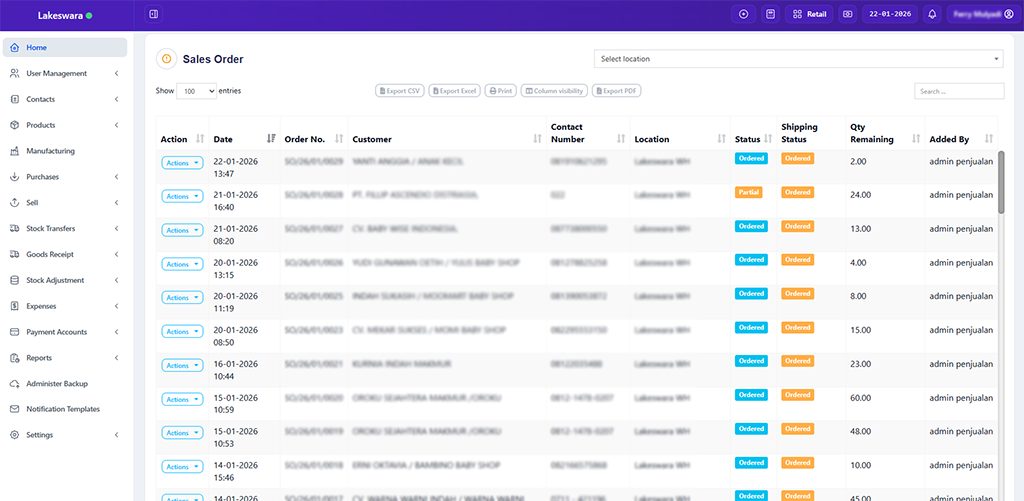Collapse the sidebar with the top toggle icon
Viewport: 1024px width, 501px height.
coord(153,14)
